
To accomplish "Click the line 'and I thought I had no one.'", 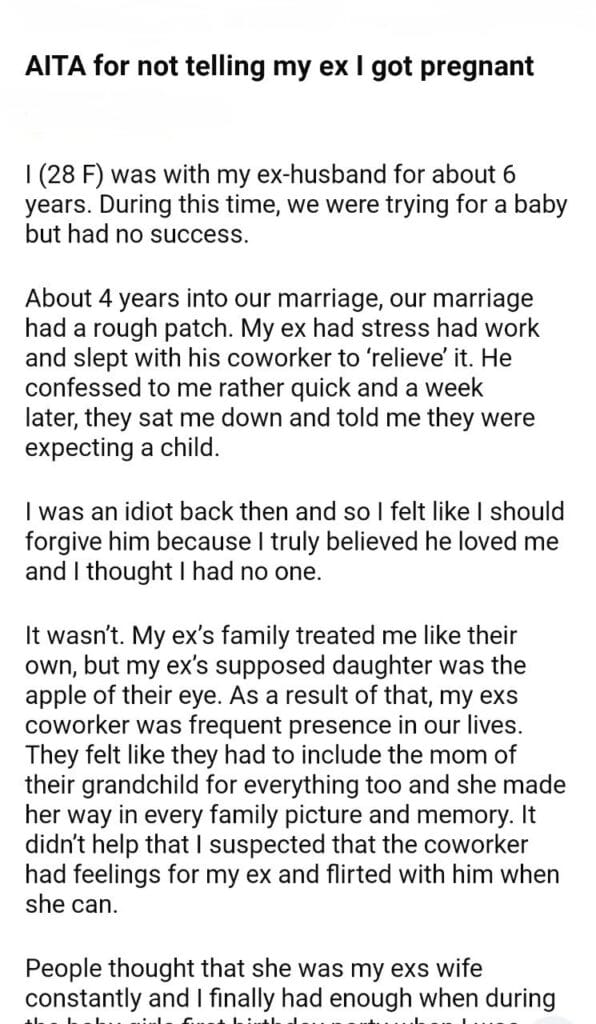I will [x=173, y=571].
